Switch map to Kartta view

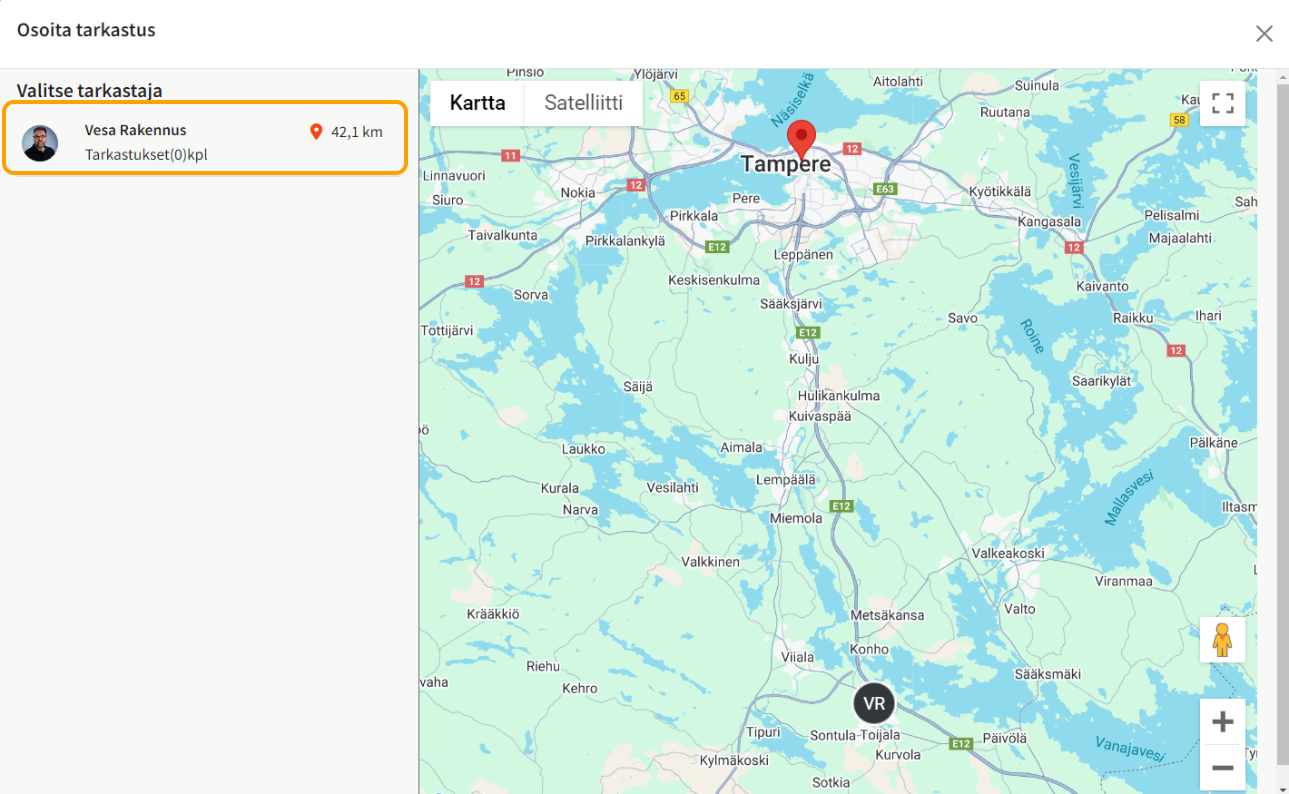(477, 103)
